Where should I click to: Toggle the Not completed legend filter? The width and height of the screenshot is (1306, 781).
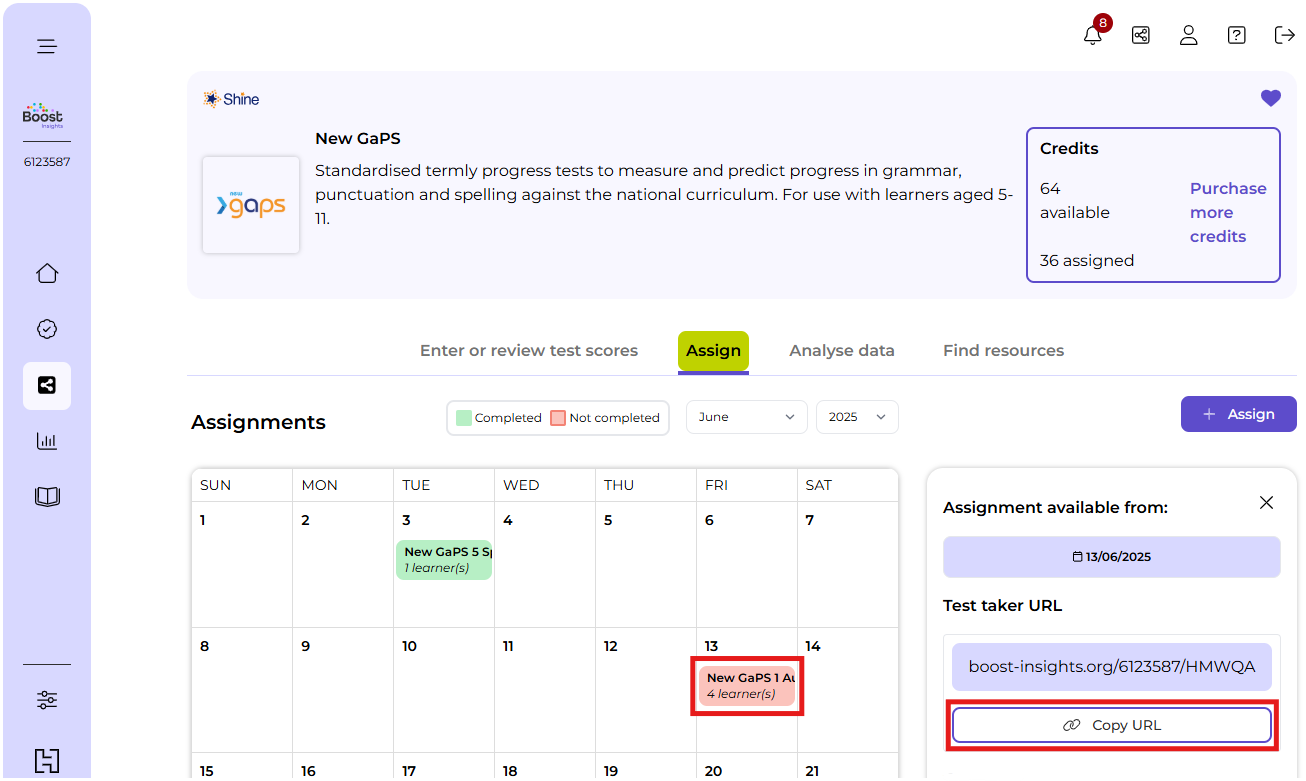coord(605,418)
